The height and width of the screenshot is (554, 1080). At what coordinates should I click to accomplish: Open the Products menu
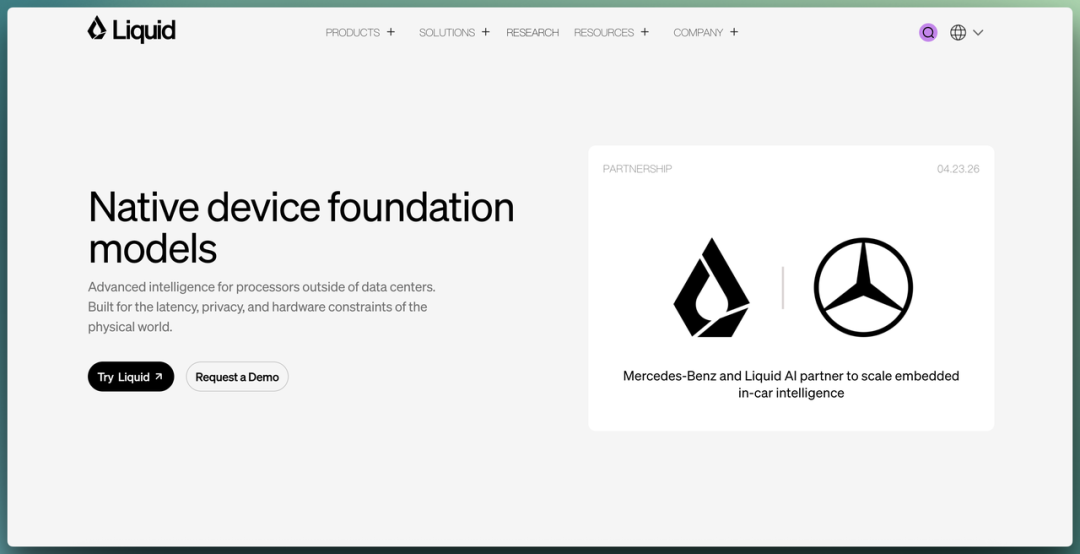[353, 32]
